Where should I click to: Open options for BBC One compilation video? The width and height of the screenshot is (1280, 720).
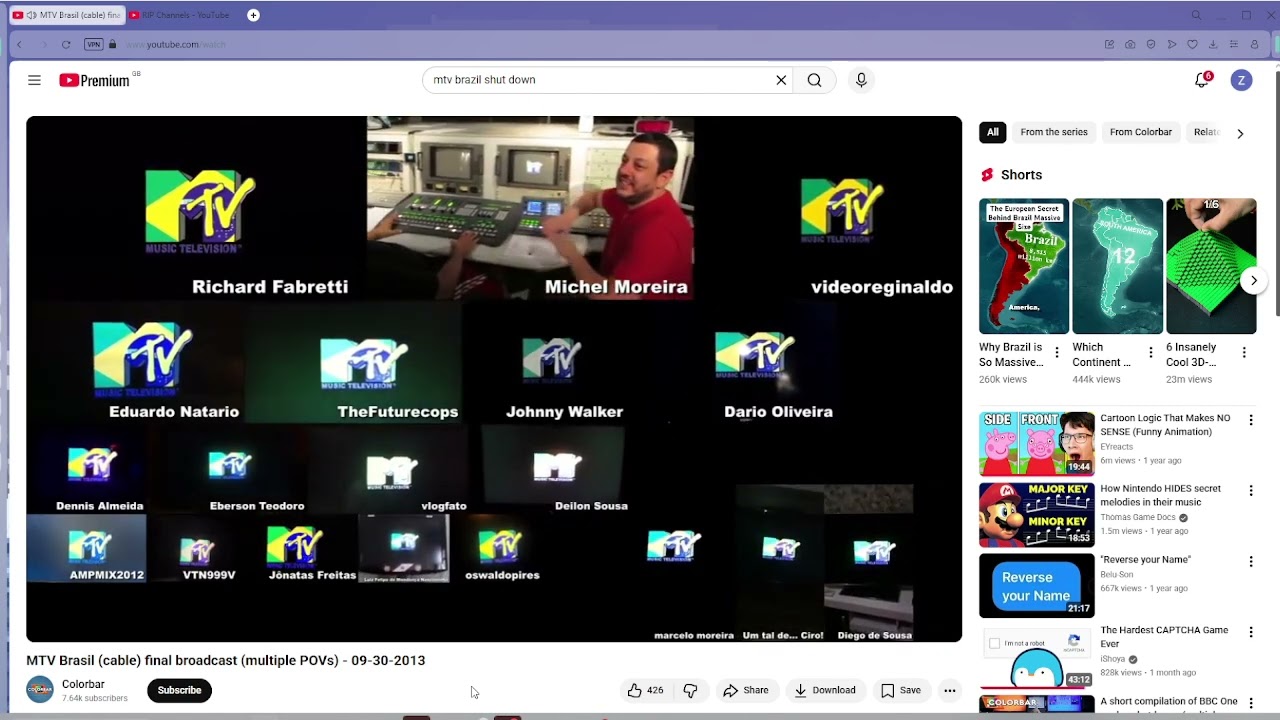[1250, 703]
